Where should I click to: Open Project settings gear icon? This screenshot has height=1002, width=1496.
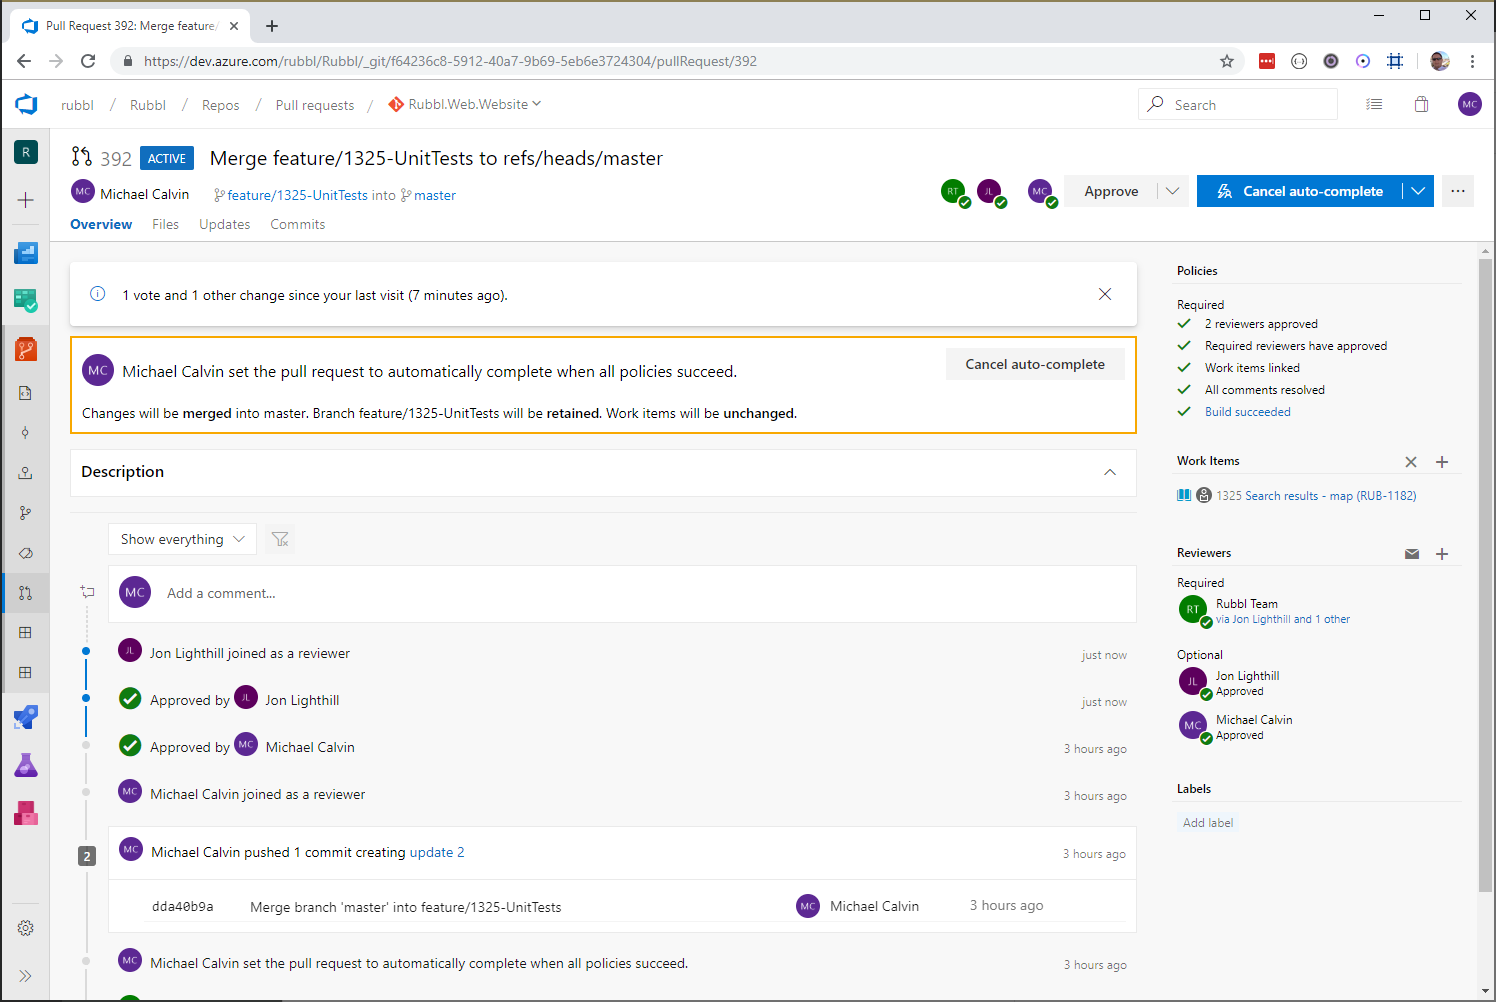[x=26, y=928]
